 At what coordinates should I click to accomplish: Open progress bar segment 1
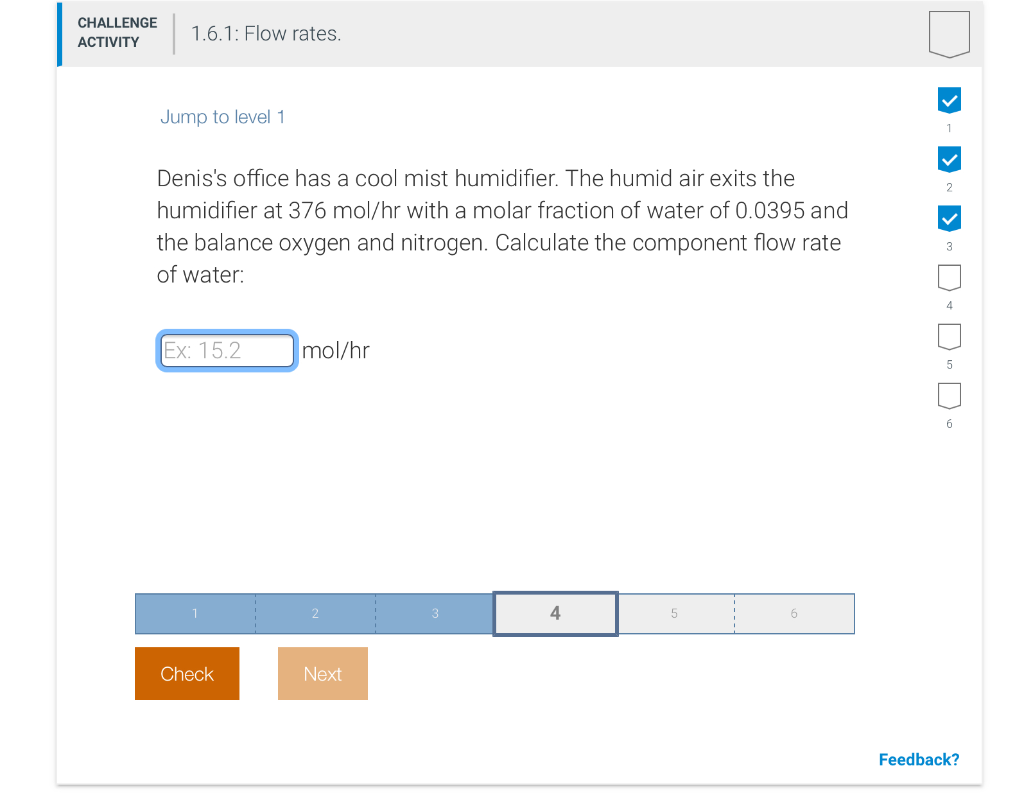coord(195,613)
